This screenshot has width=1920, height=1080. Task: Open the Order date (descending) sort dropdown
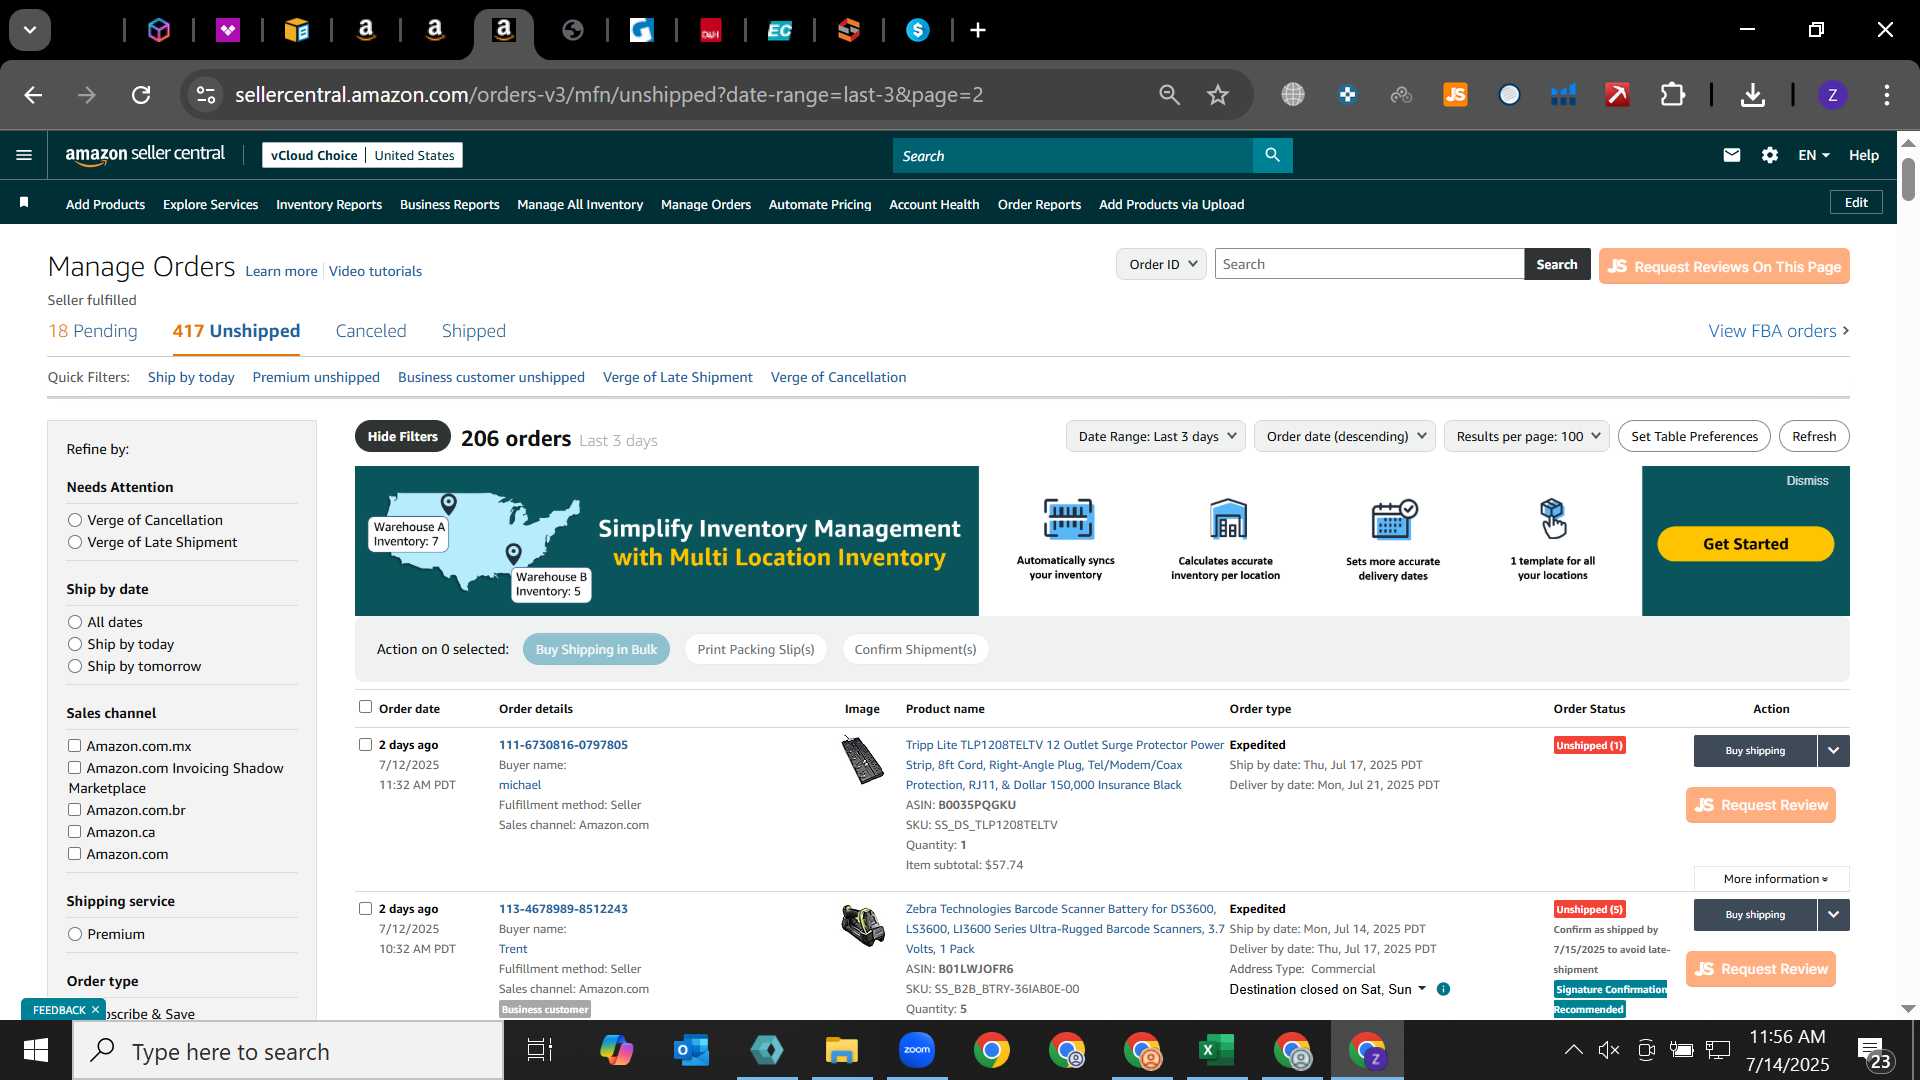pos(1345,436)
